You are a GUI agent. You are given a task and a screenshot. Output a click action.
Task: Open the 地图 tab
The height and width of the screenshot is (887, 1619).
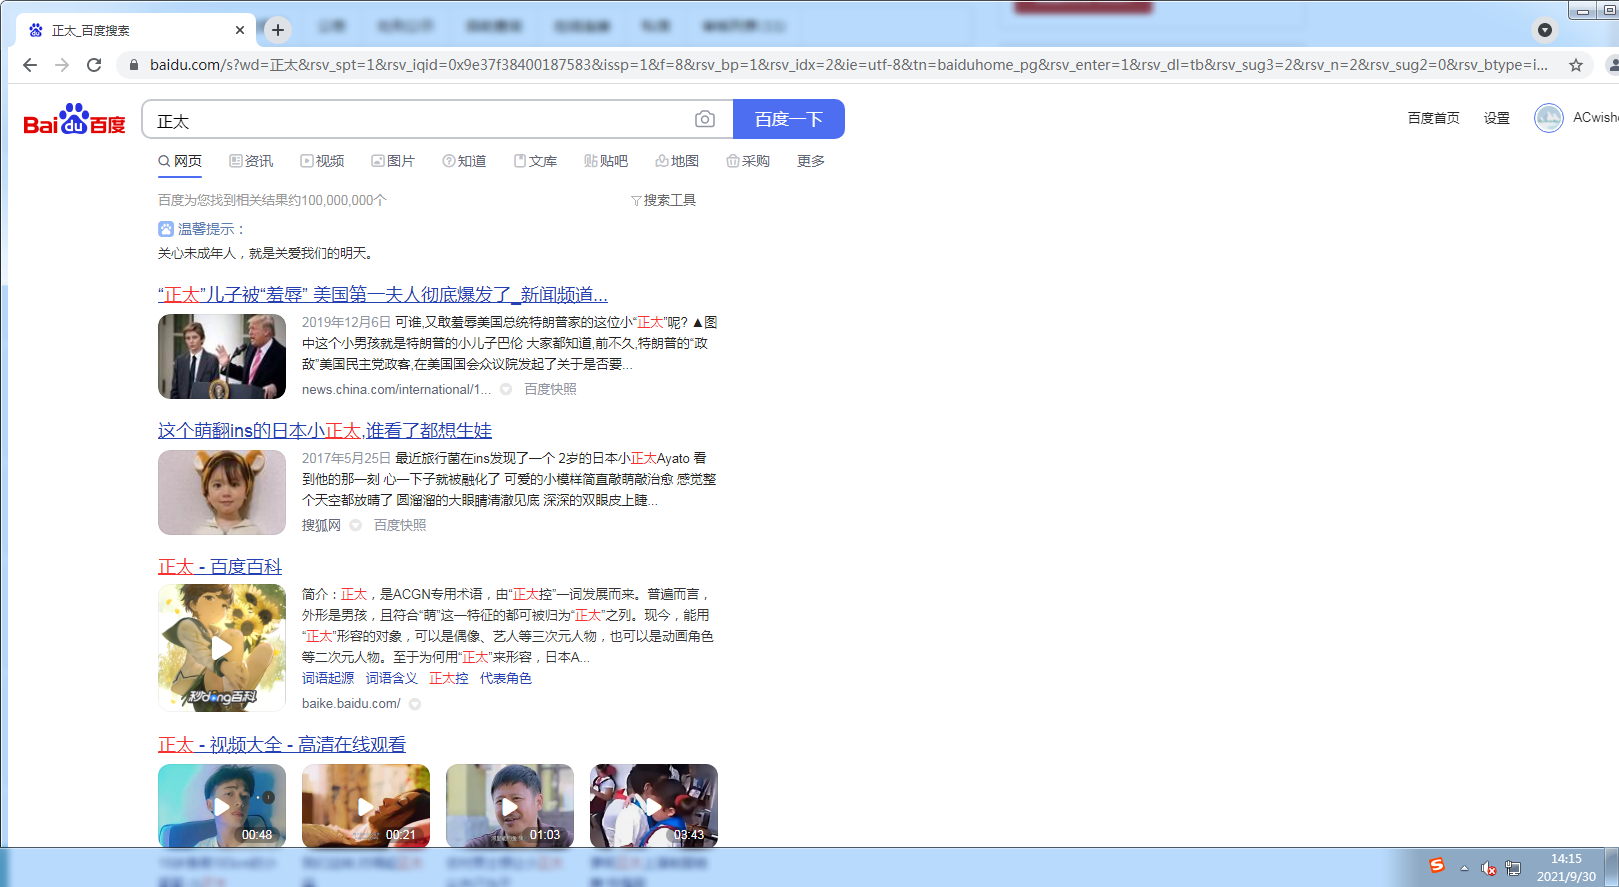(677, 161)
